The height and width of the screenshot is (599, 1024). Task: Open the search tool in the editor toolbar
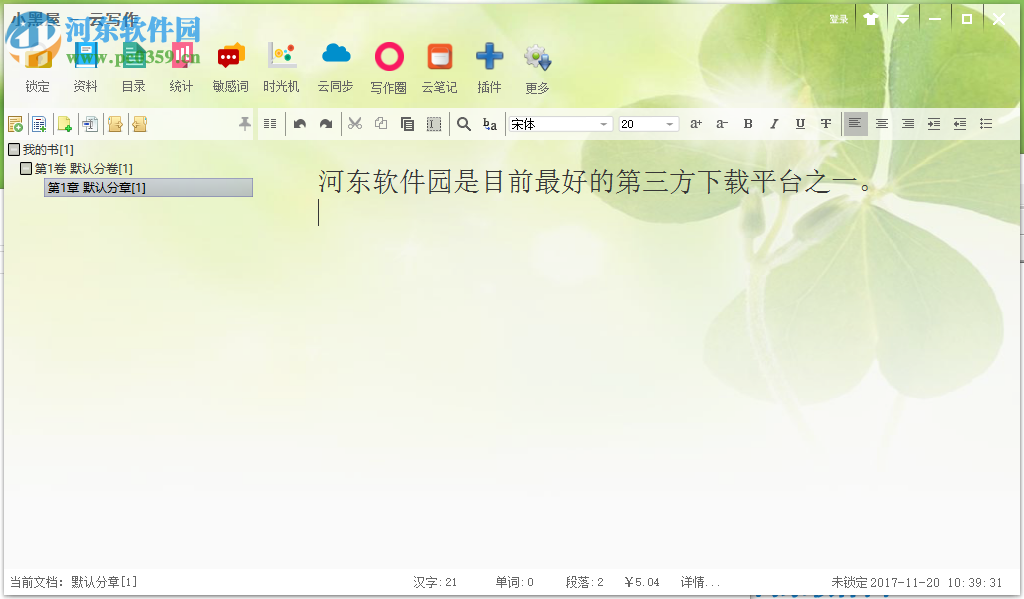(x=463, y=123)
